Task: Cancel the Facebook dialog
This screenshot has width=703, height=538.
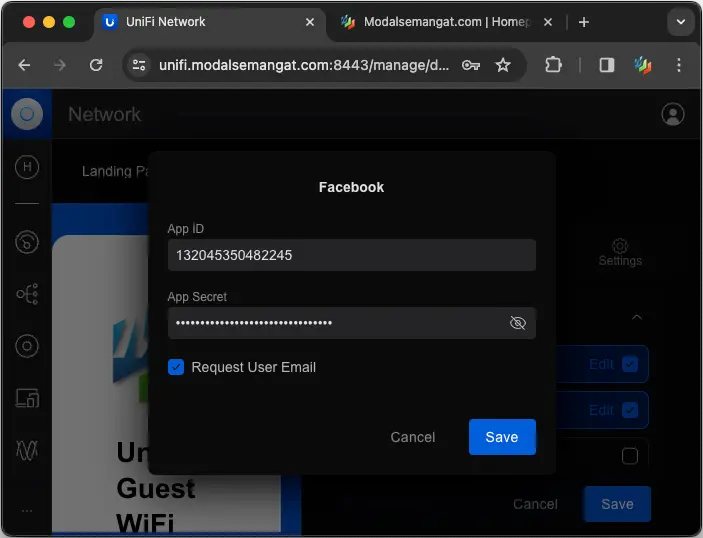Action: pyautogui.click(x=413, y=437)
